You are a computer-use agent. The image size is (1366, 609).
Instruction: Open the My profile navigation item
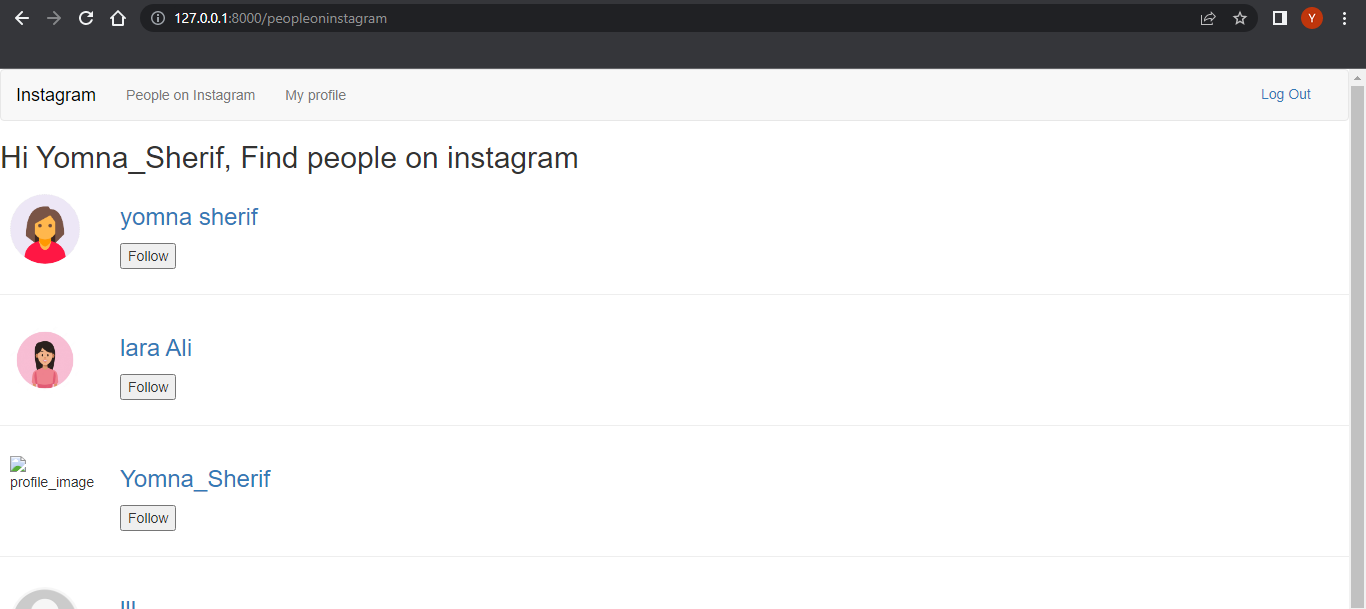pyautogui.click(x=315, y=95)
